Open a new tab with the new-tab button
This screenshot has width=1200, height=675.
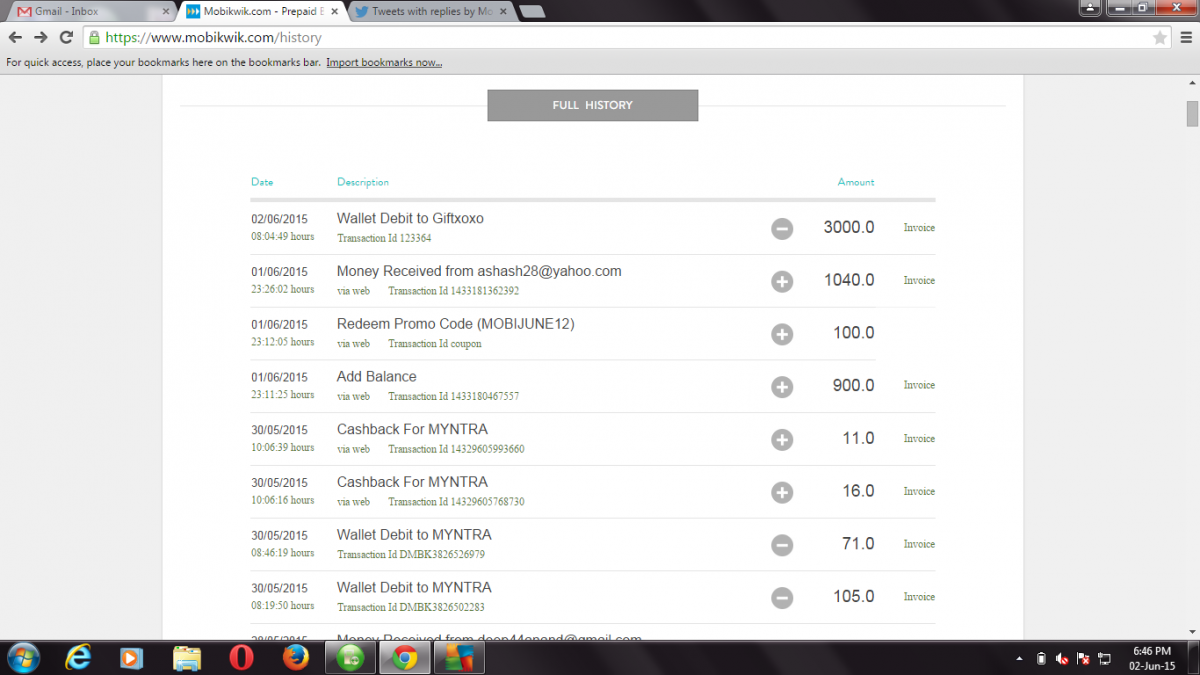click(532, 12)
